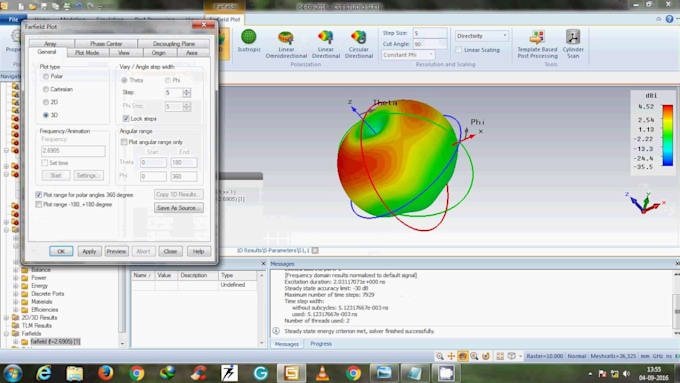
Task: Launch Firefox from the taskbar
Action: 105,373
